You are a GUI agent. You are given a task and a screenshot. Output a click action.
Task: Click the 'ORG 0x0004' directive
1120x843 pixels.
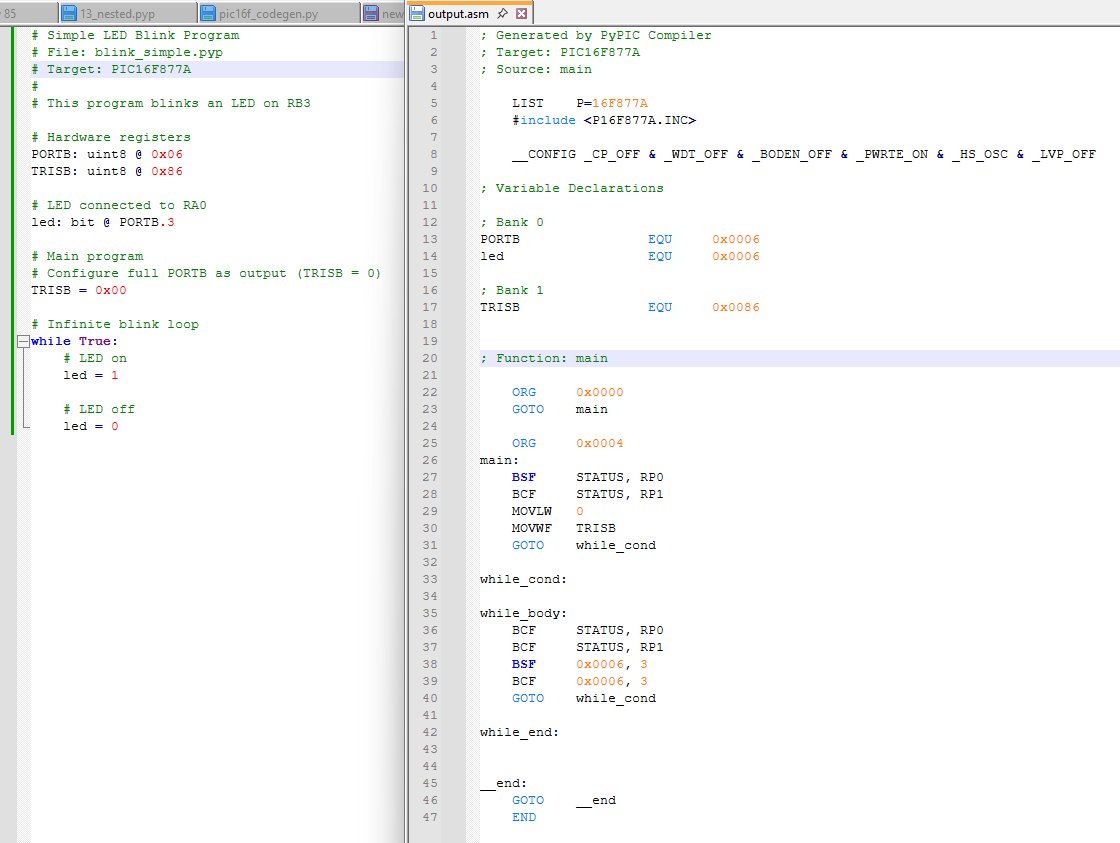(x=567, y=444)
